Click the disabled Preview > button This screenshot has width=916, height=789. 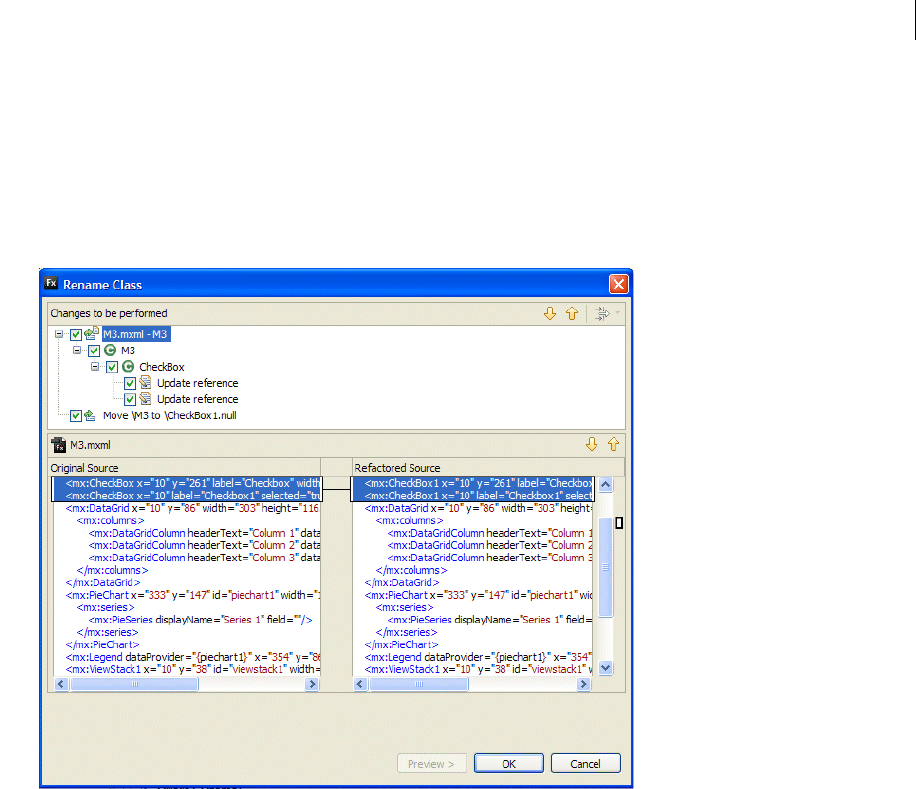pyautogui.click(x=432, y=763)
